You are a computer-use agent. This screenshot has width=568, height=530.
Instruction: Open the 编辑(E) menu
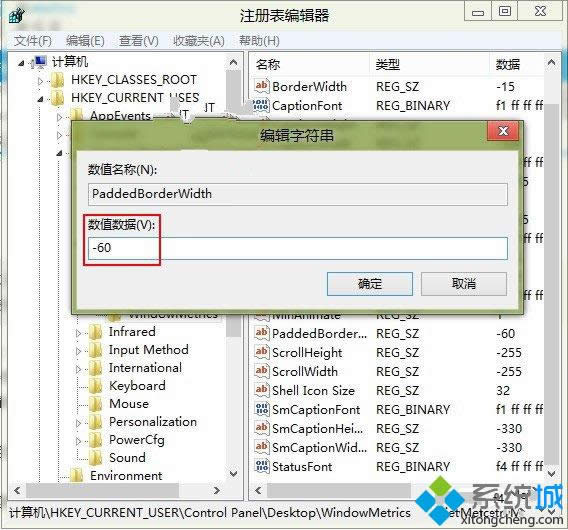(x=85, y=41)
